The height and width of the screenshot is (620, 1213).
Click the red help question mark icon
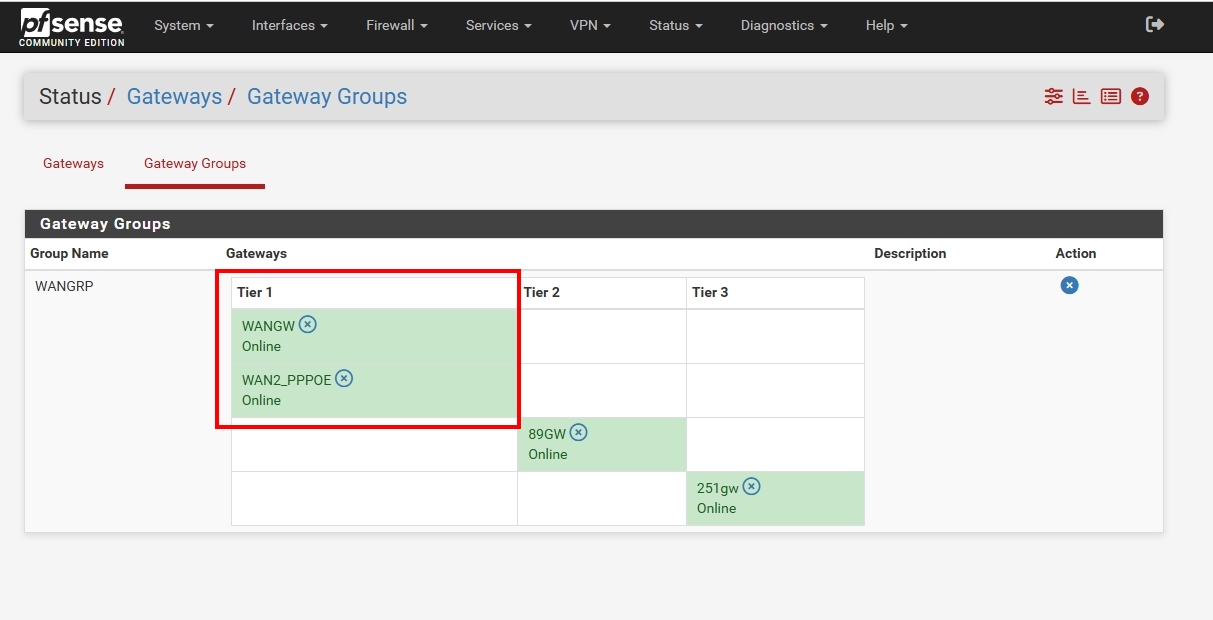click(1139, 97)
